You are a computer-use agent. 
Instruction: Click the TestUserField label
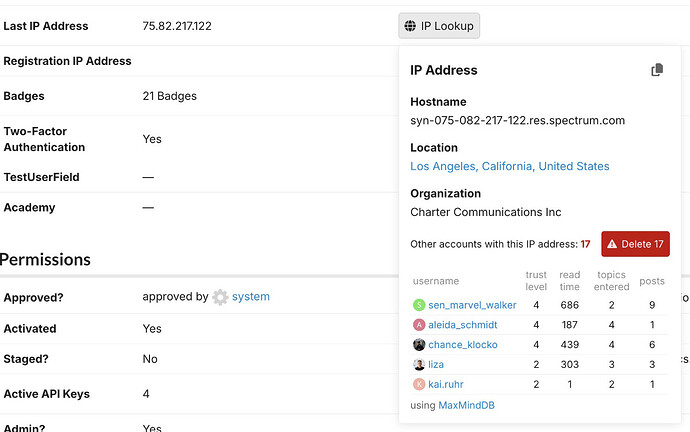point(41,177)
